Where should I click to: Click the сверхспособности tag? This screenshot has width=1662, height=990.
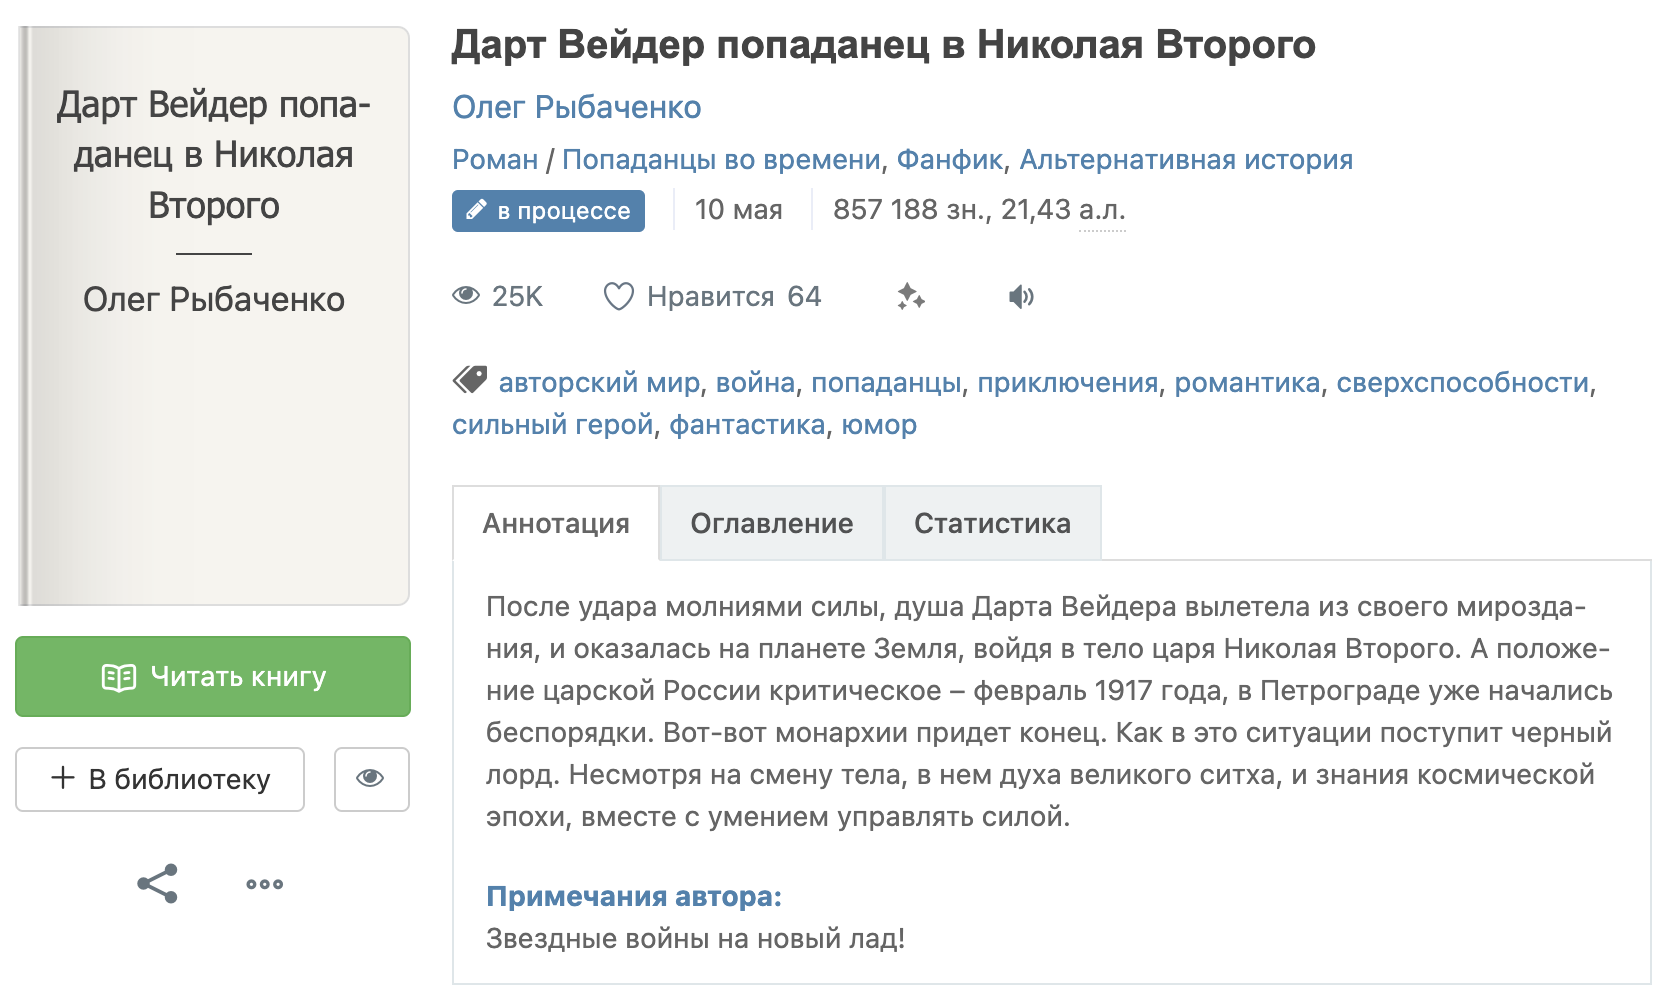click(x=1462, y=382)
